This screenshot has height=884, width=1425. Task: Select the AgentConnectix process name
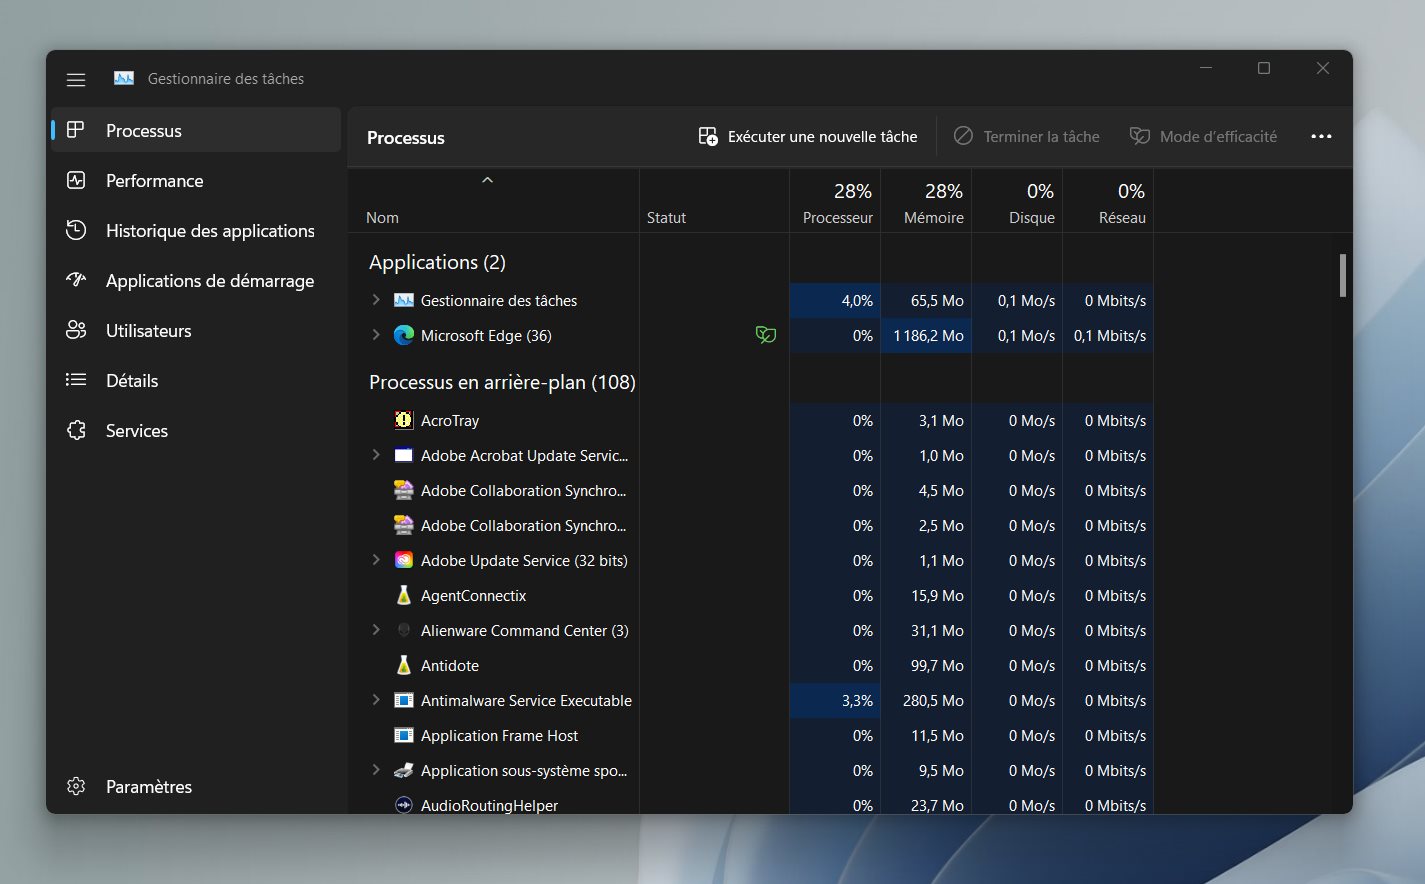pyautogui.click(x=473, y=596)
